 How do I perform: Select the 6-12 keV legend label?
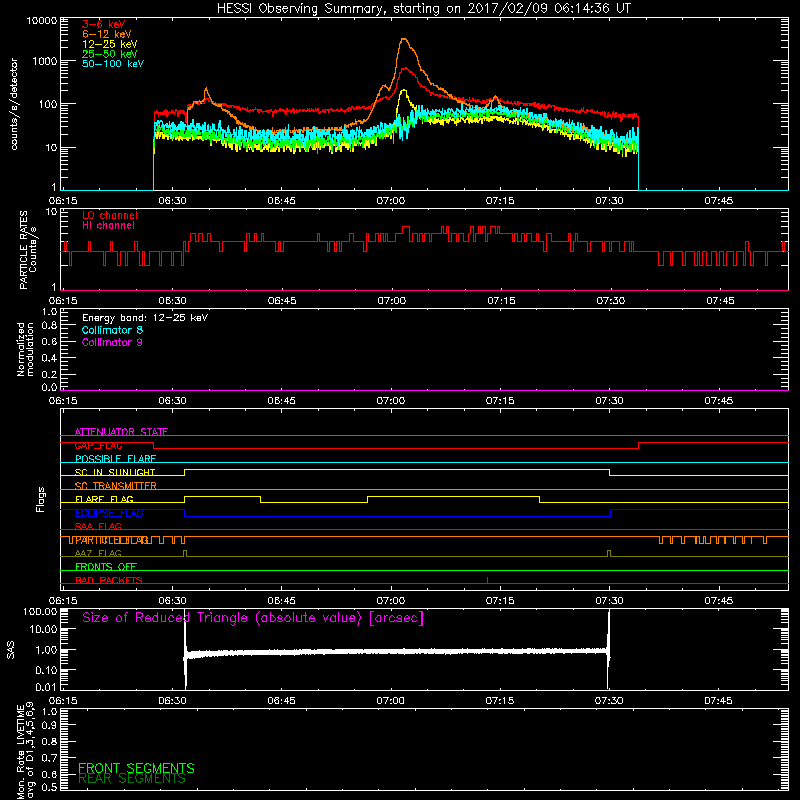[x=107, y=34]
